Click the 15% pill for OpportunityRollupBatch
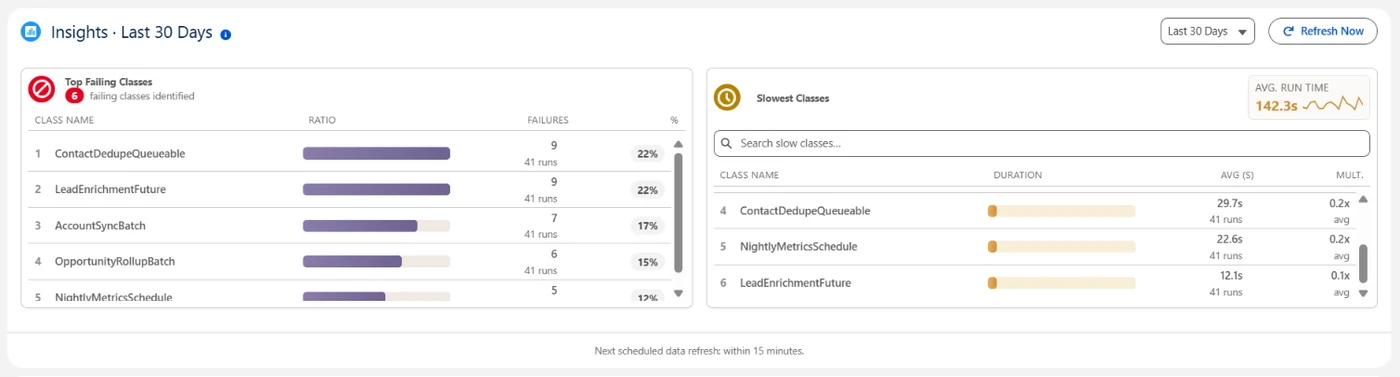This screenshot has height=377, width=1400. (x=647, y=262)
